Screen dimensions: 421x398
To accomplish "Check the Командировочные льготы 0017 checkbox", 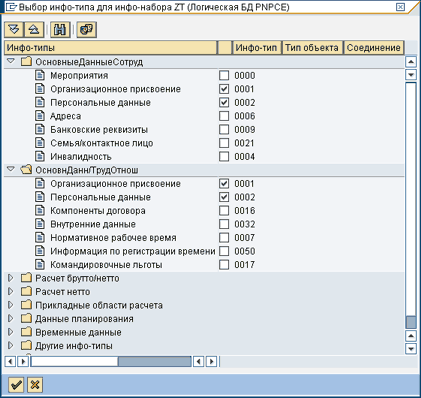I will click(224, 264).
